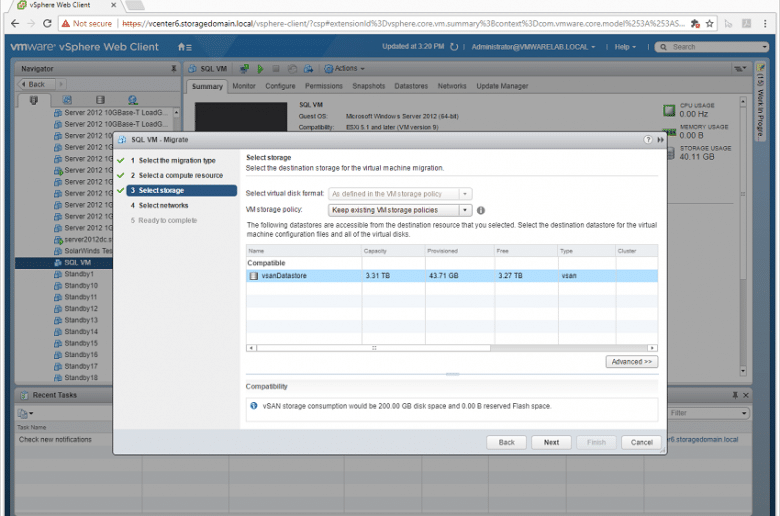The width and height of the screenshot is (780, 516).
Task: Select the Storage navigator tab icon
Action: coord(100,100)
